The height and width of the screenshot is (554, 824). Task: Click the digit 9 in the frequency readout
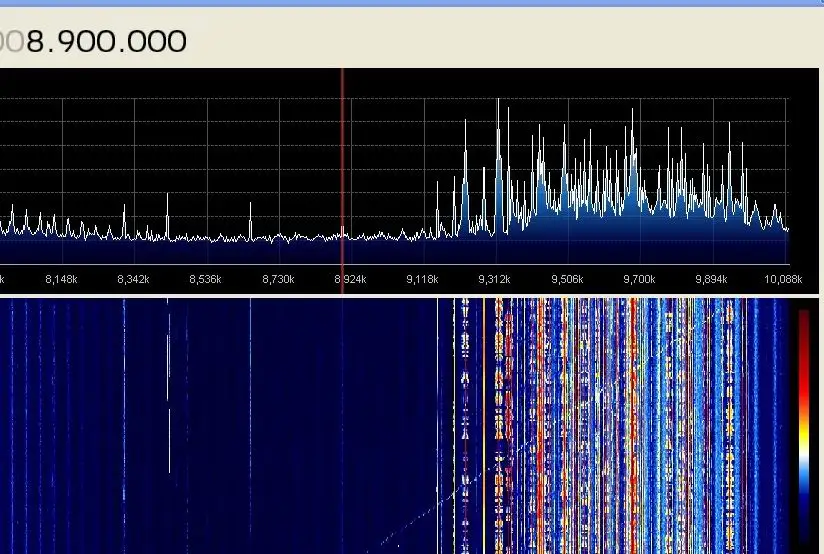click(66, 42)
